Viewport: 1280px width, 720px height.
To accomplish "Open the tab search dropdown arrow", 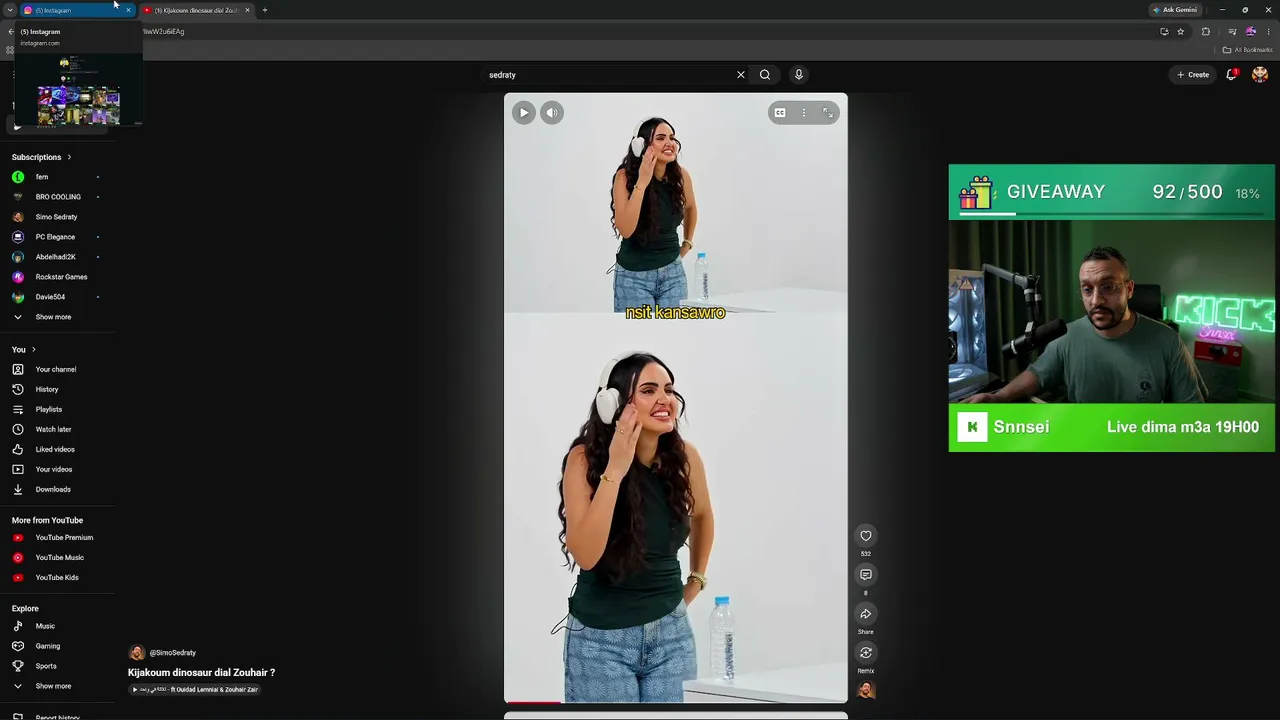I will 10,10.
